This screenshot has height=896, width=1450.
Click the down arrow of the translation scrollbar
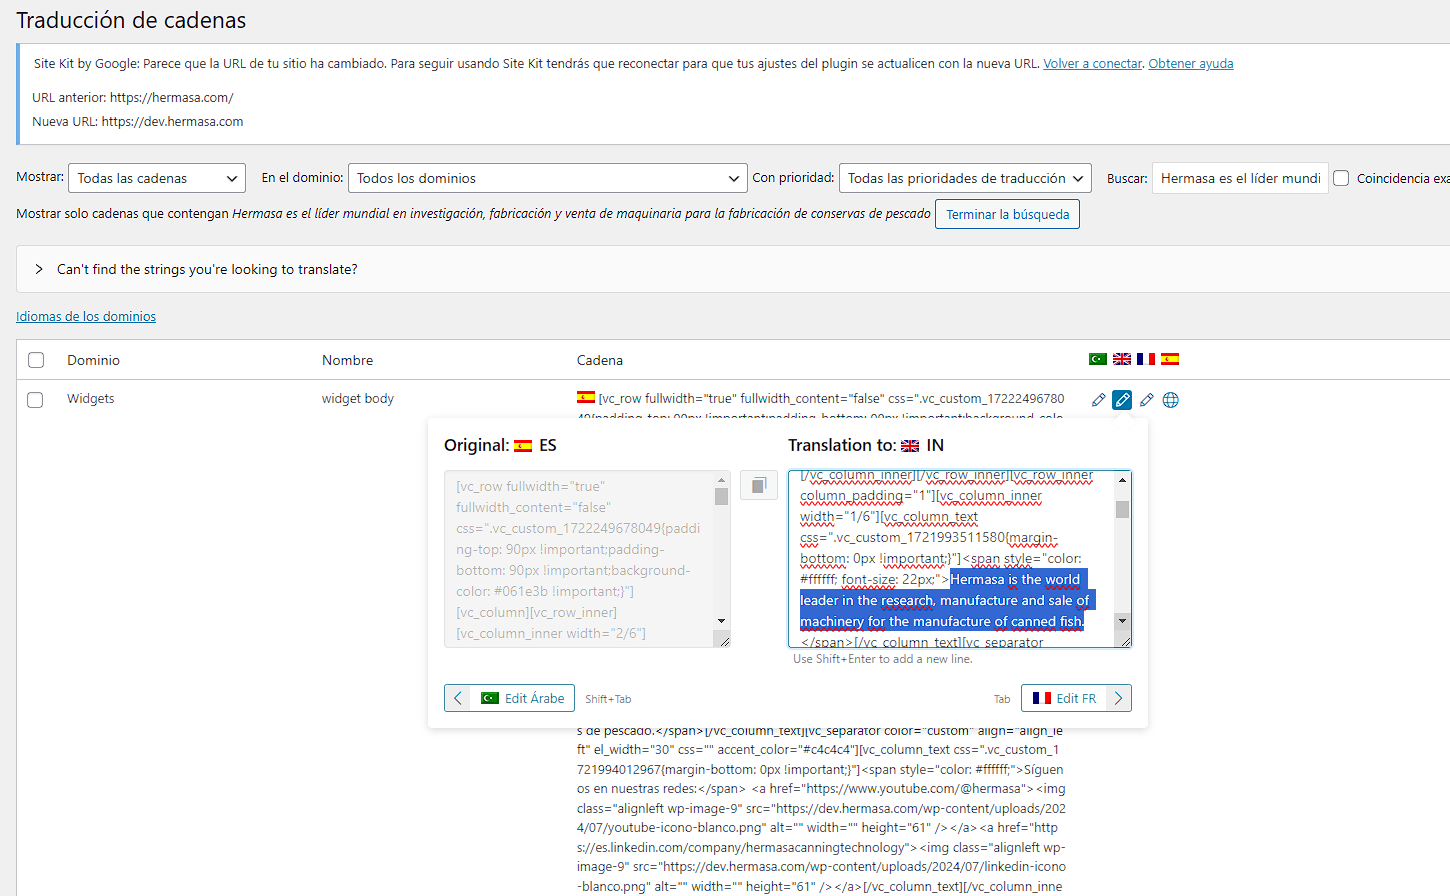click(1122, 621)
